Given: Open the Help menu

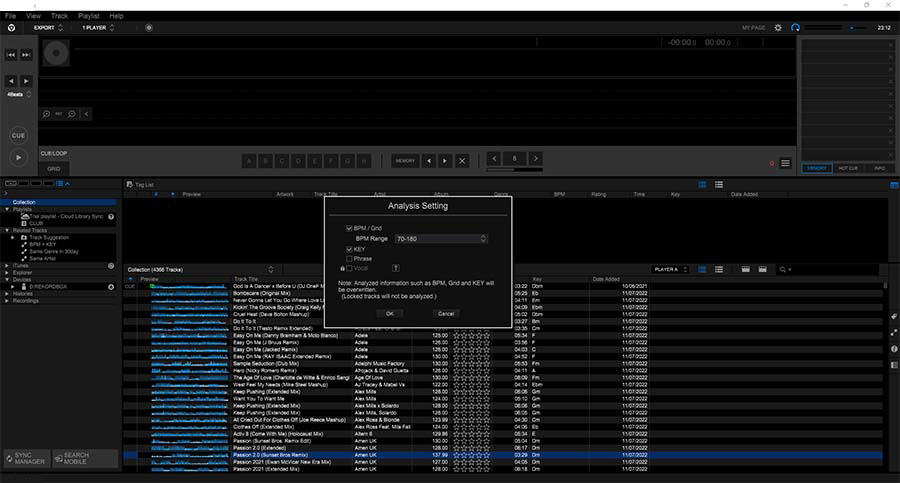Looking at the screenshot, I should (x=117, y=16).
